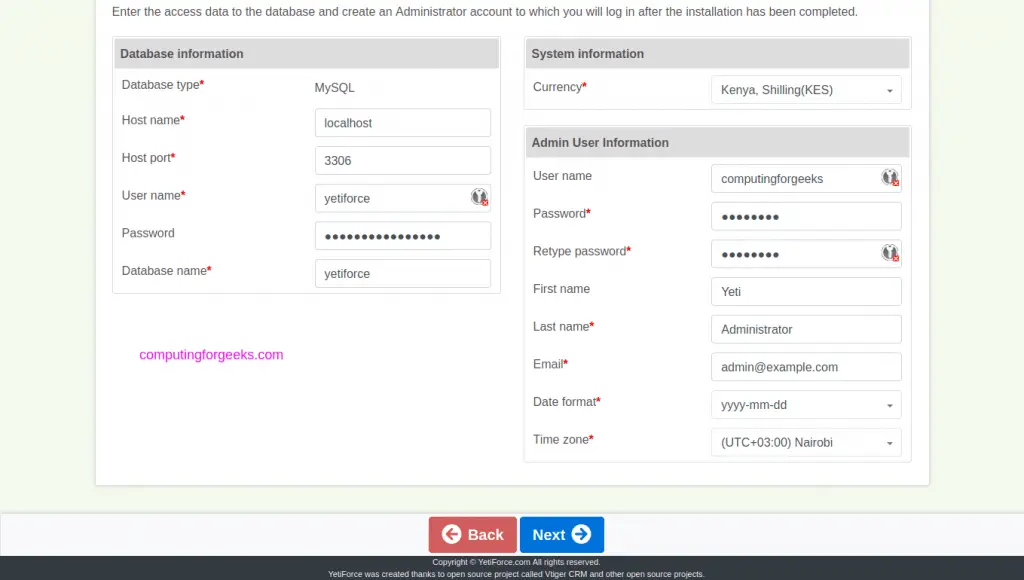The width and height of the screenshot is (1024, 580).
Task: Click password-manager icon in database User name field
Action: (x=479, y=197)
